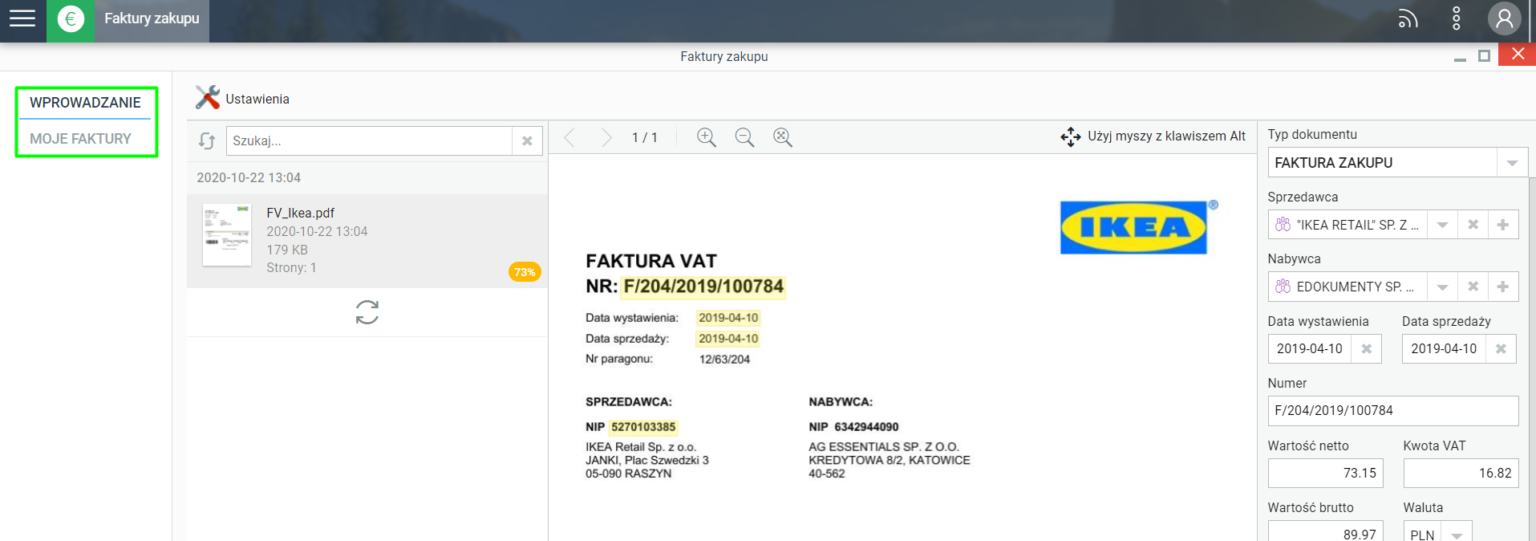Click the Wartość netto field

1326,473
